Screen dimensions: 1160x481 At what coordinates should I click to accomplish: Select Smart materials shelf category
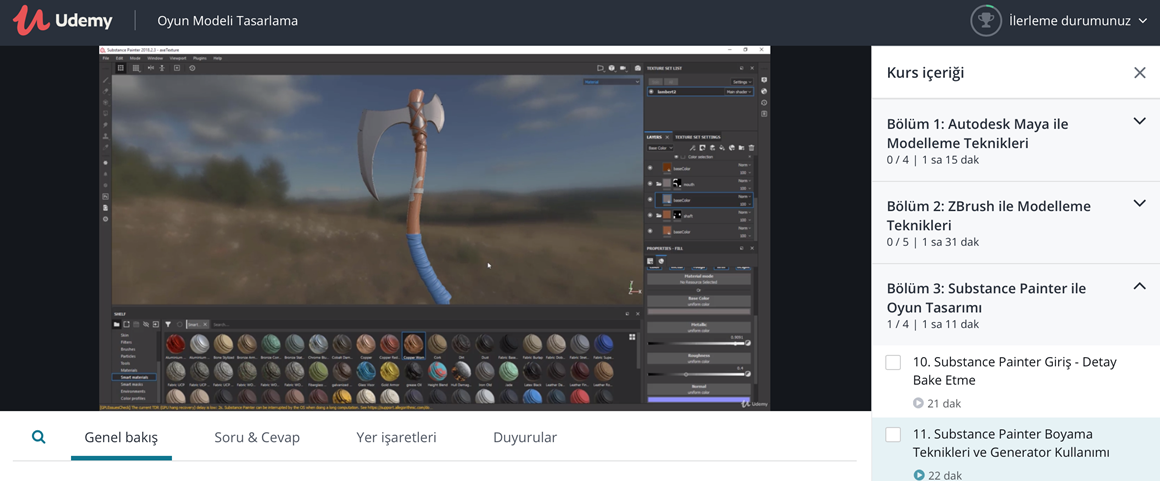click(x=135, y=377)
